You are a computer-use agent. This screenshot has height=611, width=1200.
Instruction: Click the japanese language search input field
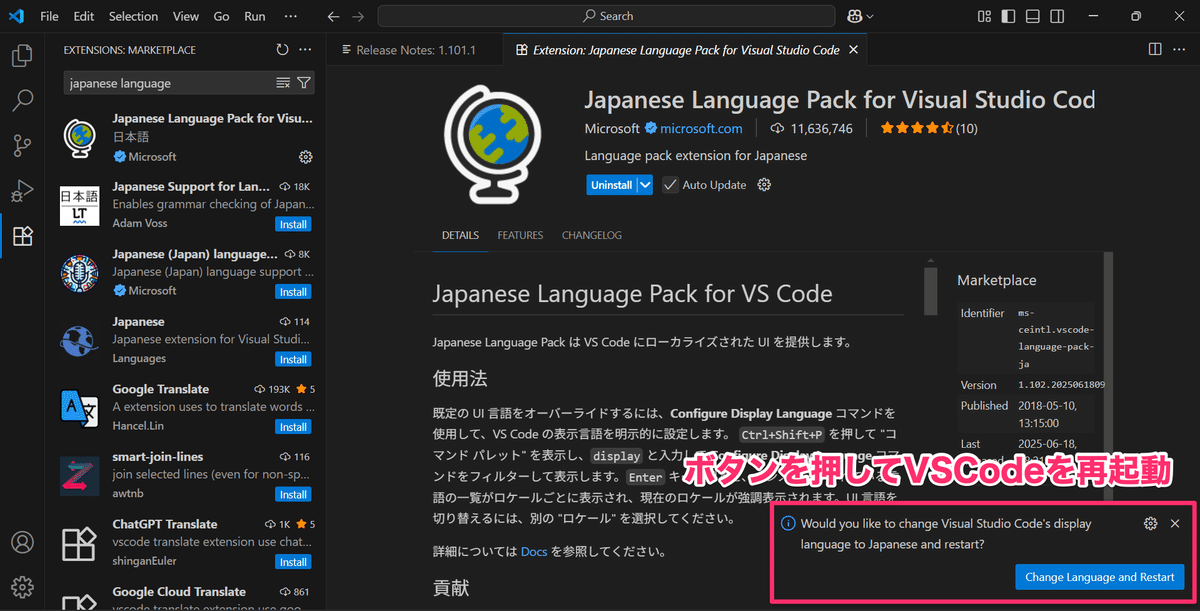[x=160, y=83]
